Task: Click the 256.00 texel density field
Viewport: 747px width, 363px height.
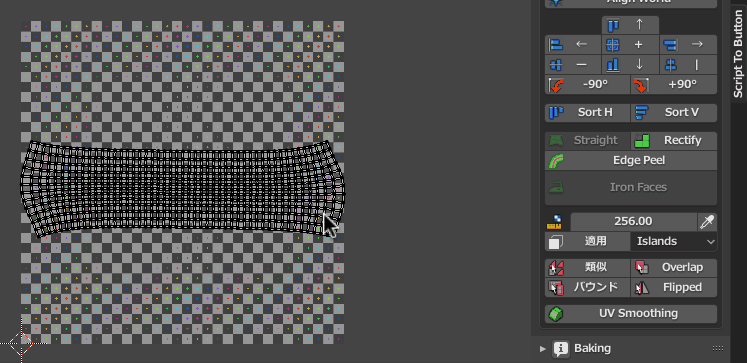Action: tap(633, 222)
